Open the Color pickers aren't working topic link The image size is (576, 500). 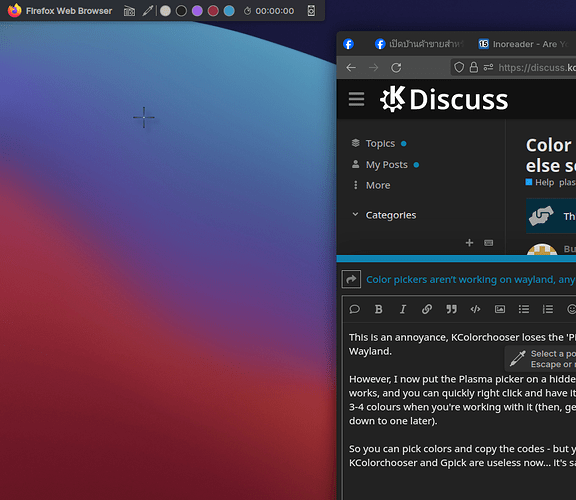(x=471, y=280)
